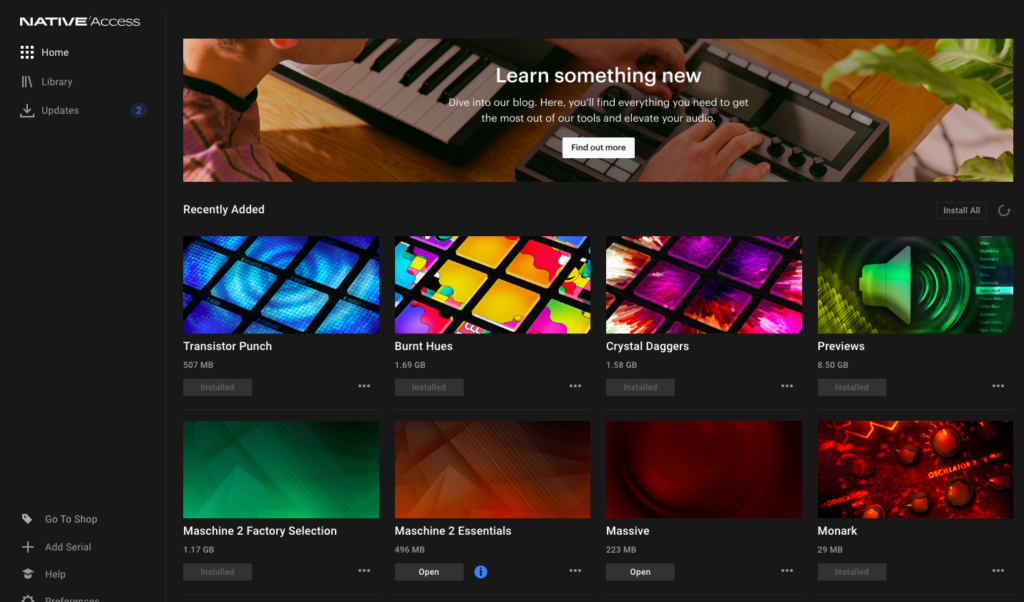Open more options for Transistor Punch
Viewport: 1024px width, 602px height.
pyautogui.click(x=364, y=386)
